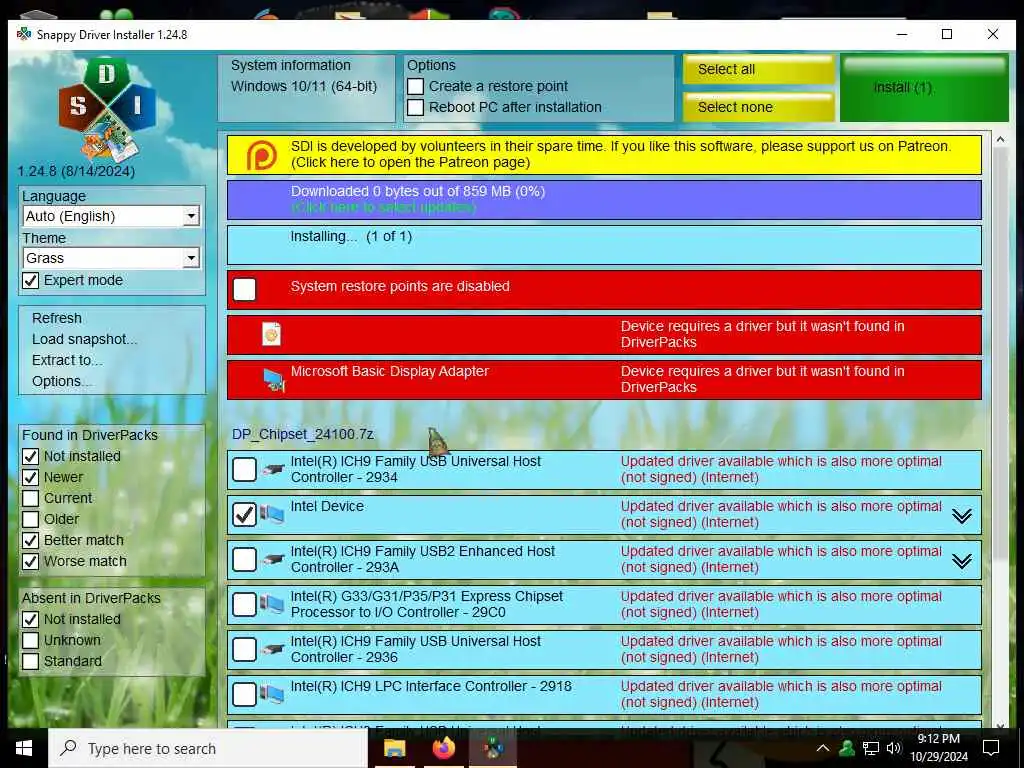
Task: Click Load snapshot... in the sidebar
Action: pos(84,339)
